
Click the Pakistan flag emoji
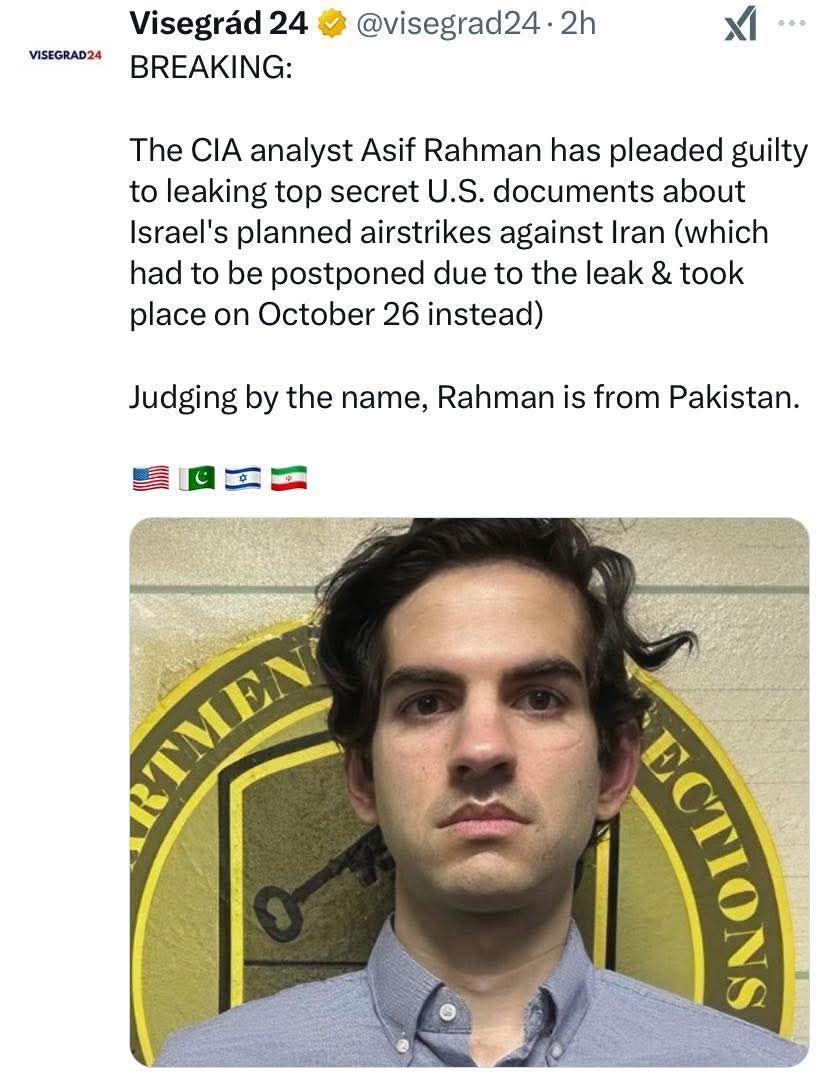(x=197, y=478)
